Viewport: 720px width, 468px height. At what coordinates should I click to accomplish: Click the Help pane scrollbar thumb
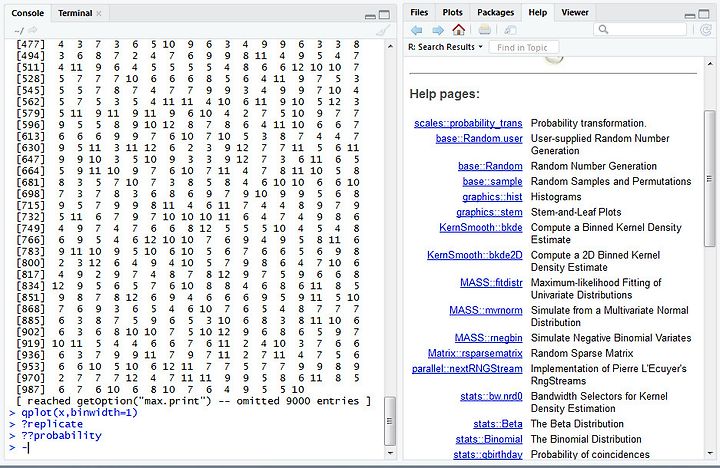pyautogui.click(x=709, y=179)
